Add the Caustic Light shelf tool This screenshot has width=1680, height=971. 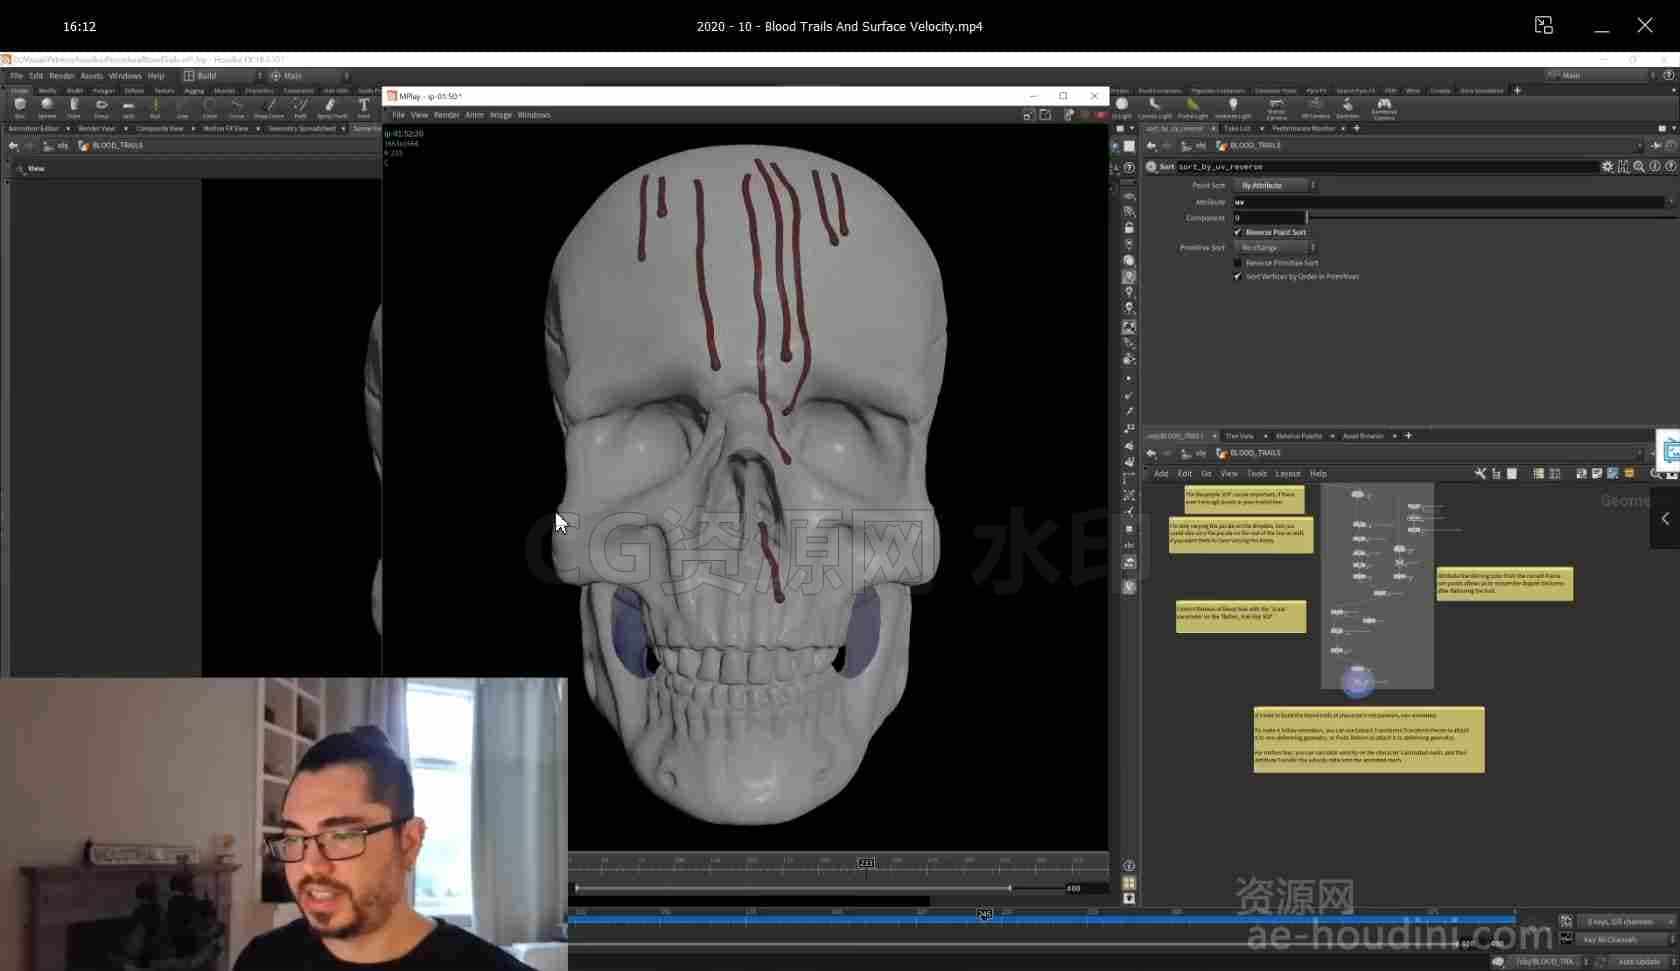1155,107
